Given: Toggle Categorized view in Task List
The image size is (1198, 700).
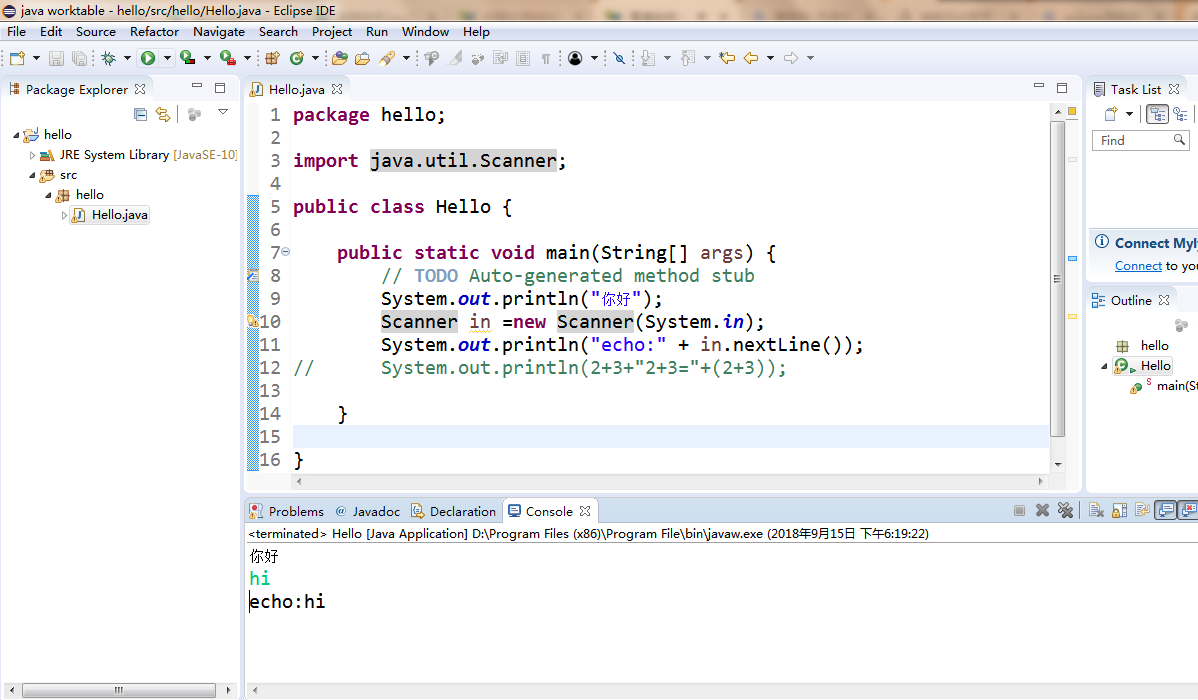Looking at the screenshot, I should (x=1158, y=115).
